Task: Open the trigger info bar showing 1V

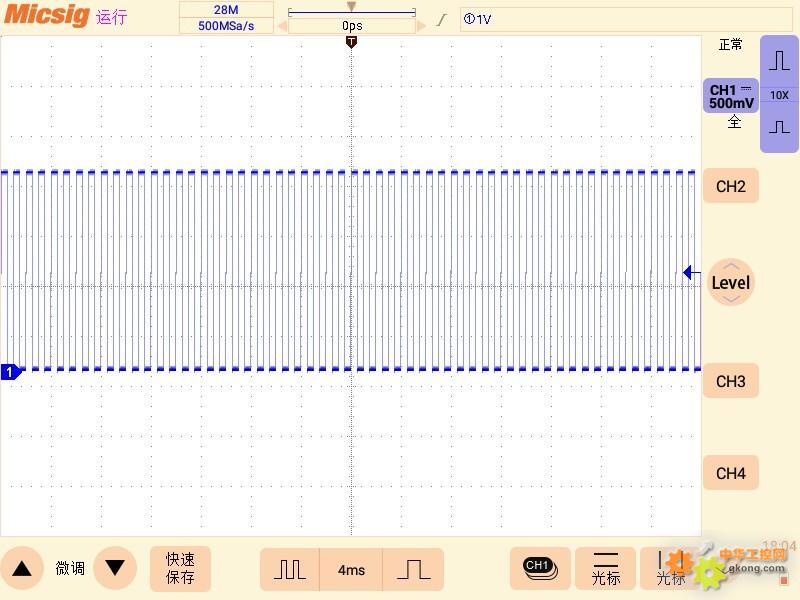Action: [x=626, y=19]
